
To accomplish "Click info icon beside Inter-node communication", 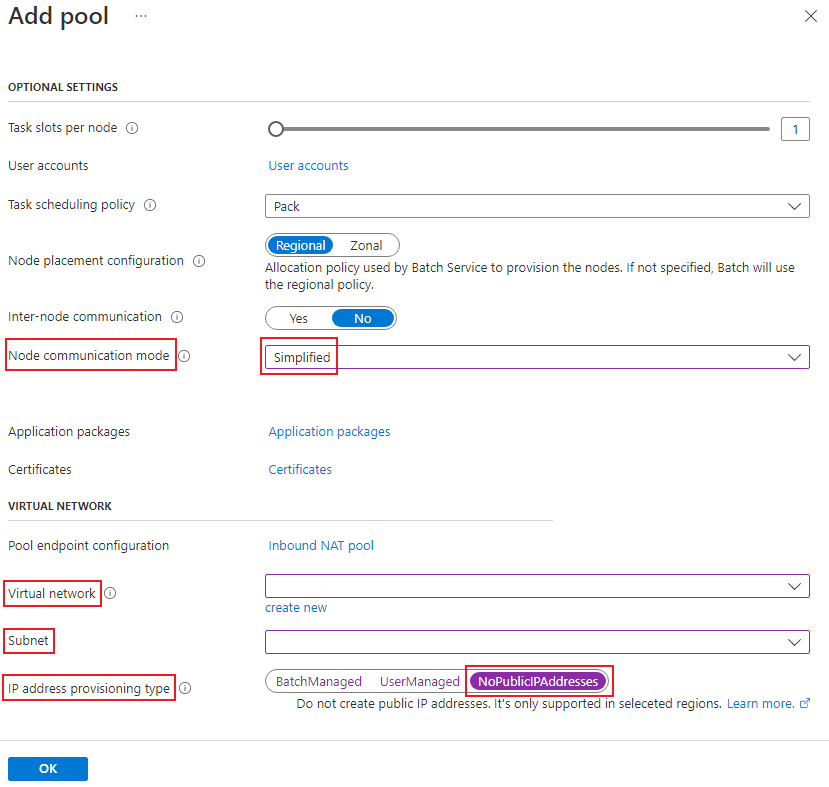I will [x=177, y=317].
